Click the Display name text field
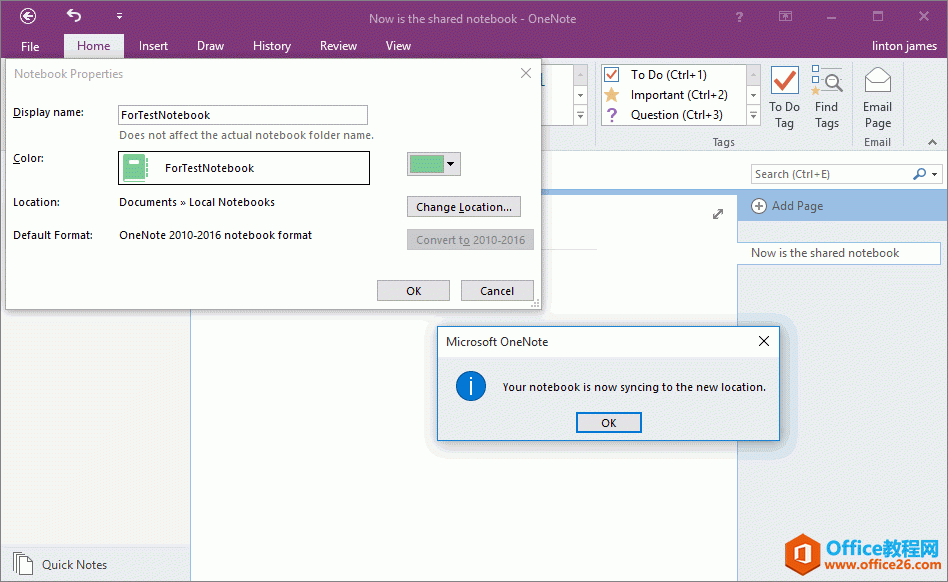Viewport: 948px width, 582px height. [243, 115]
